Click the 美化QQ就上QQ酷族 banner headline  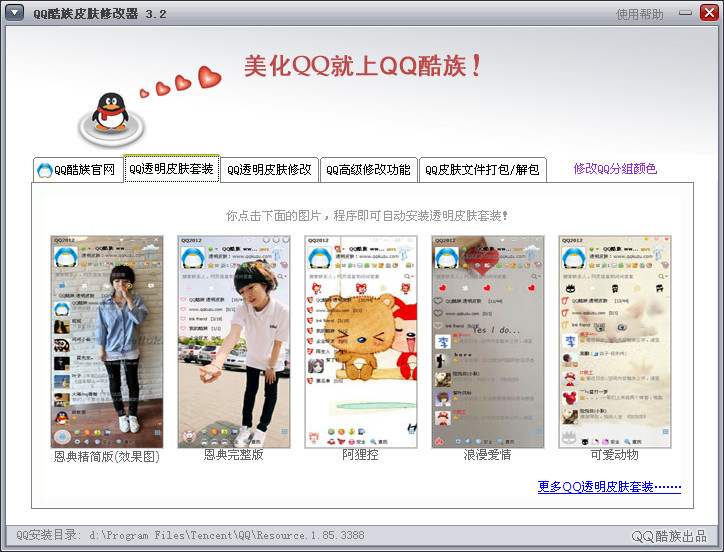coord(363,66)
